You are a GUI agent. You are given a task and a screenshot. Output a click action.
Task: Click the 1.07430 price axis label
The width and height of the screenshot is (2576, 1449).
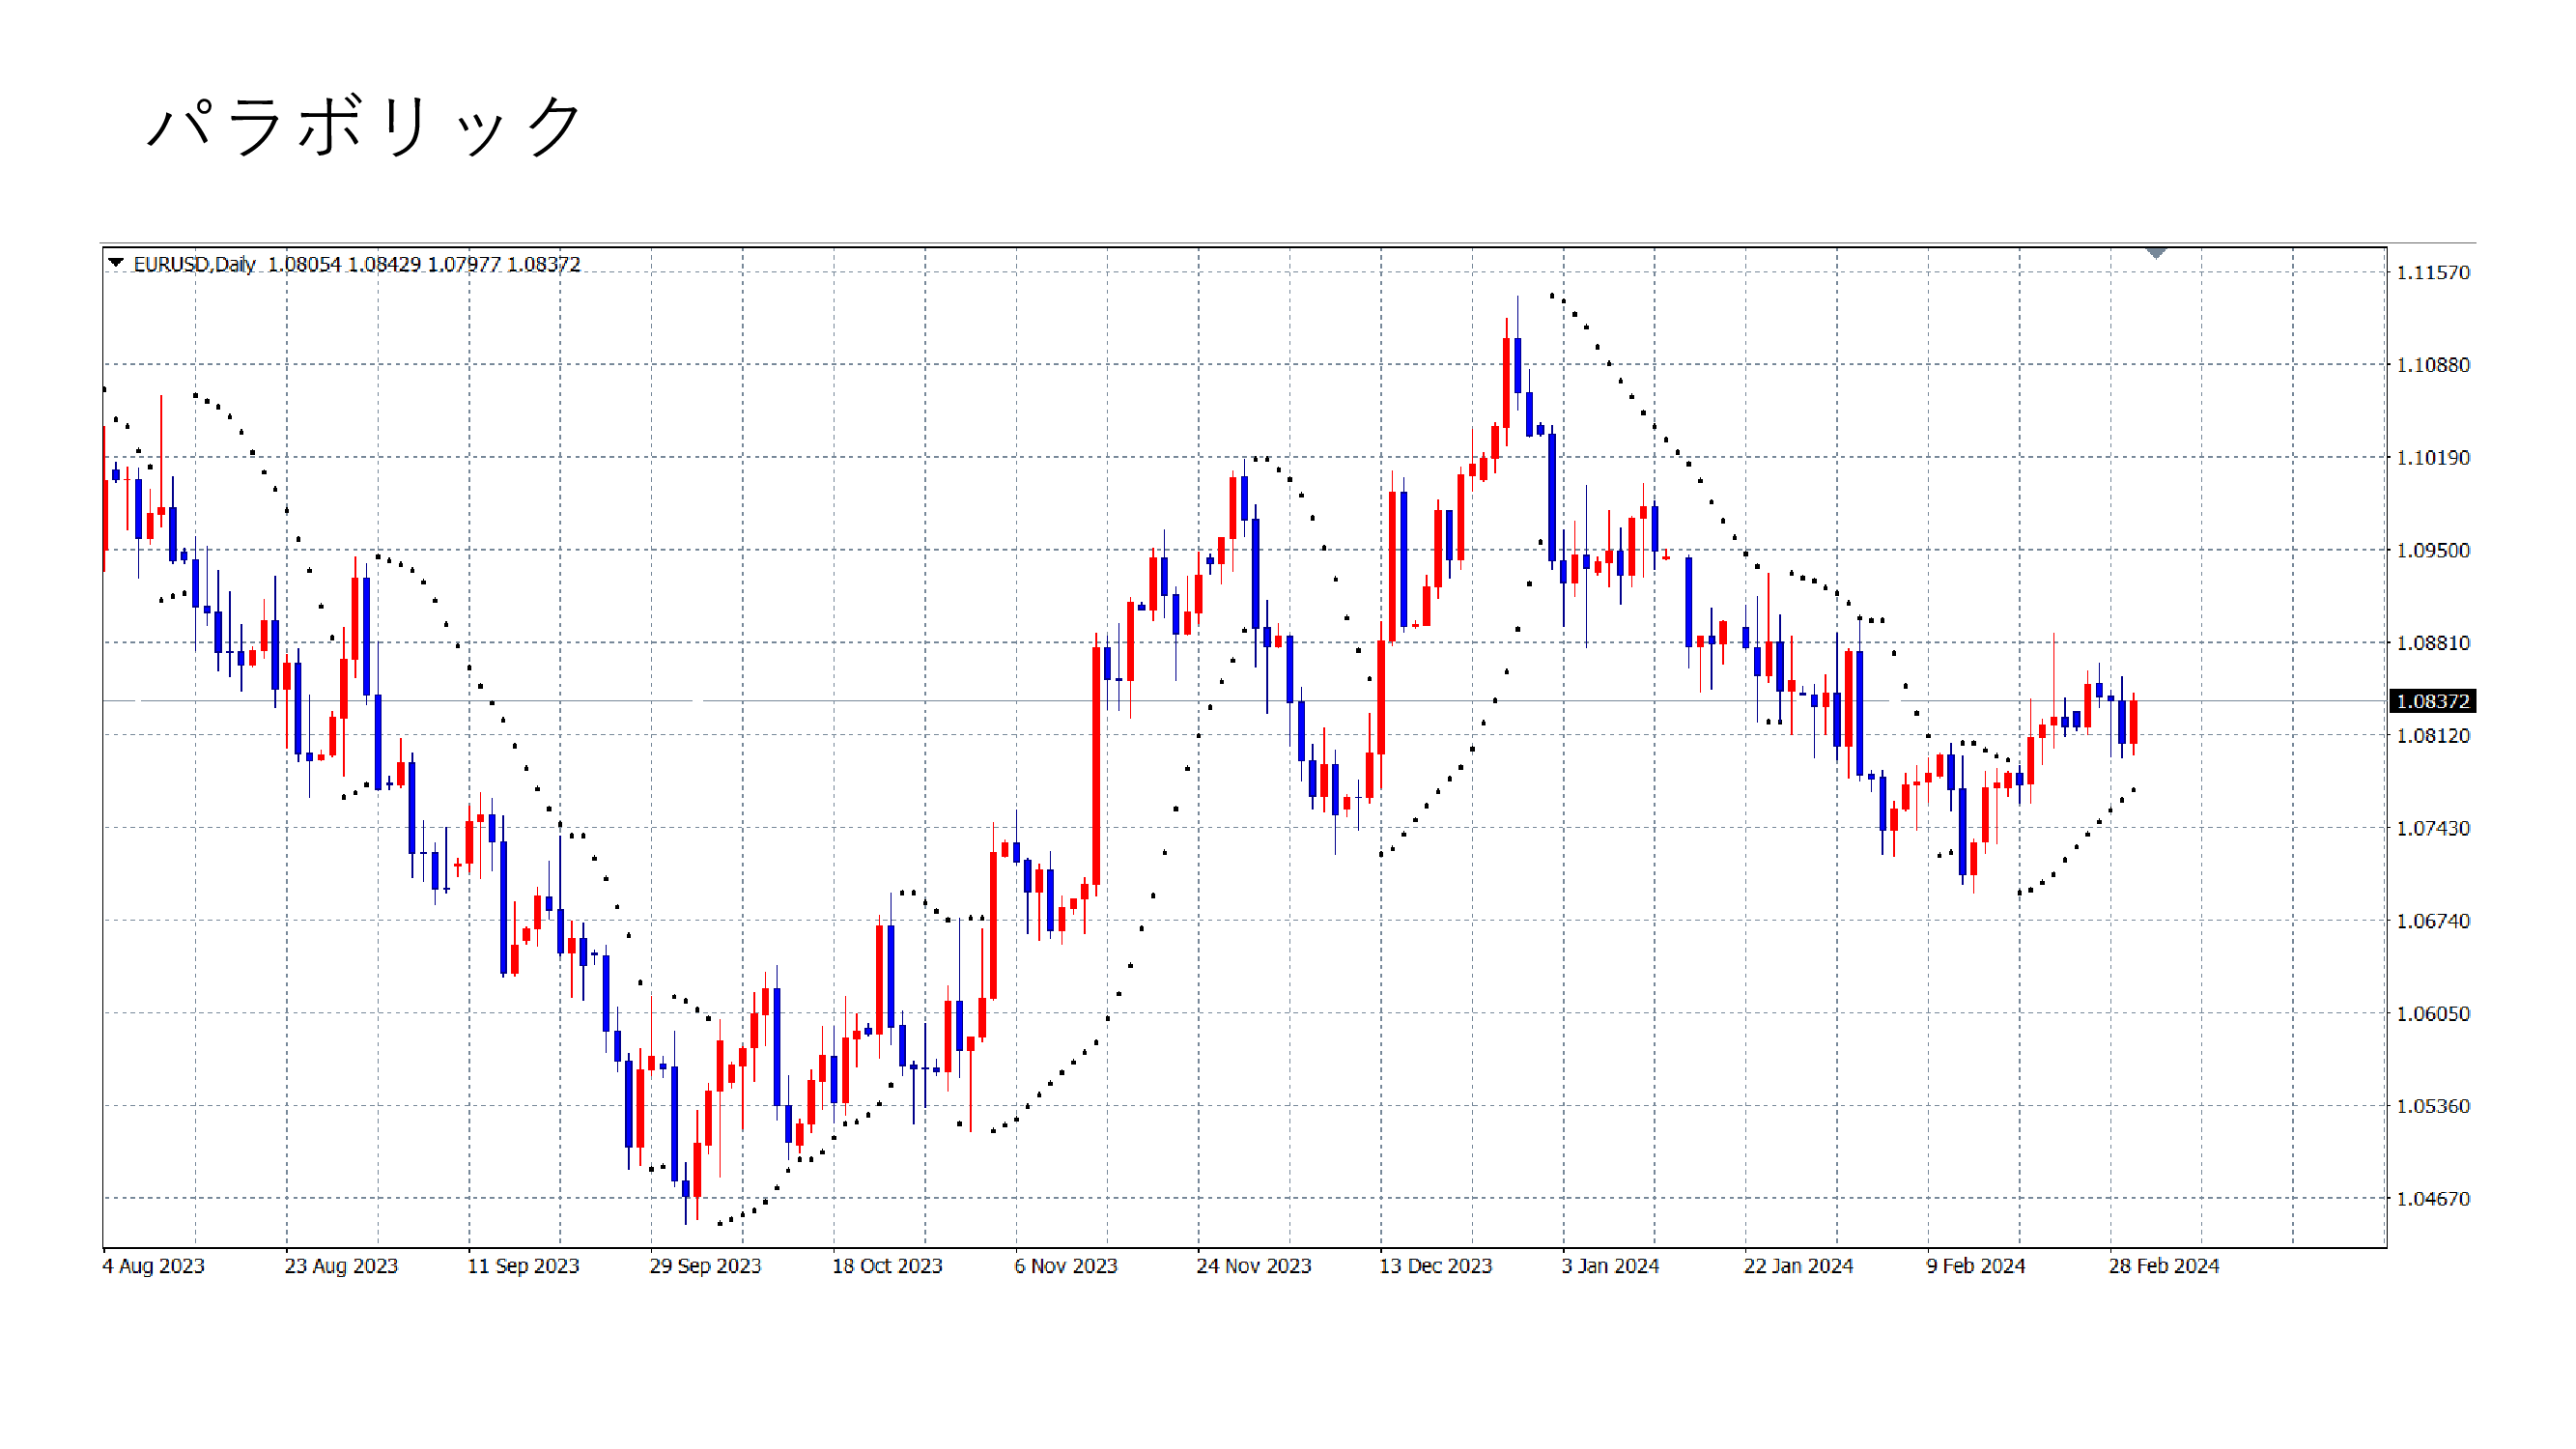coord(2433,829)
